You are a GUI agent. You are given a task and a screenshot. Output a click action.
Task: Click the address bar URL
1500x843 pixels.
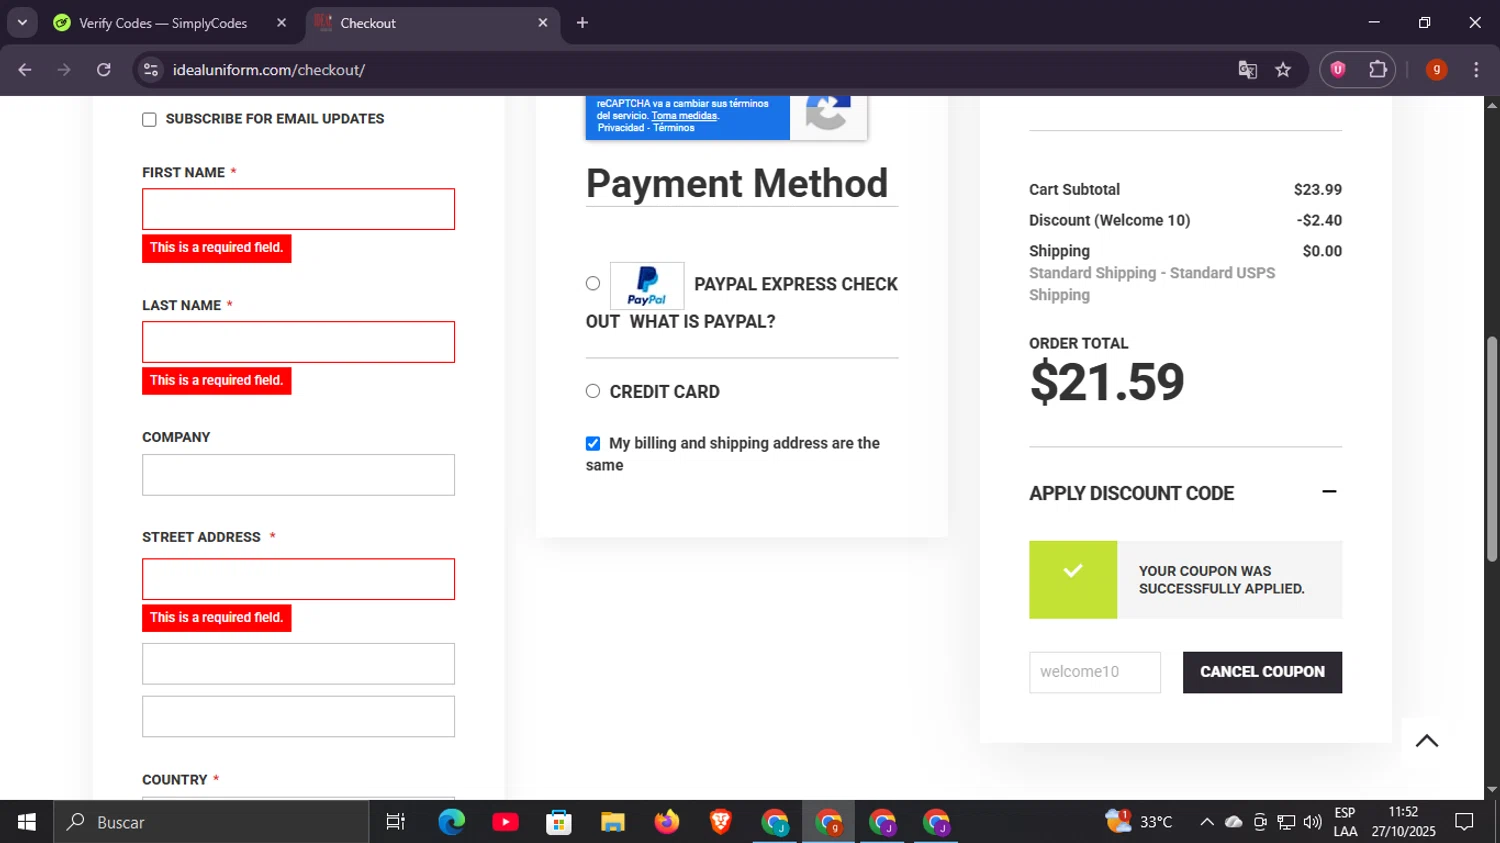pos(269,70)
